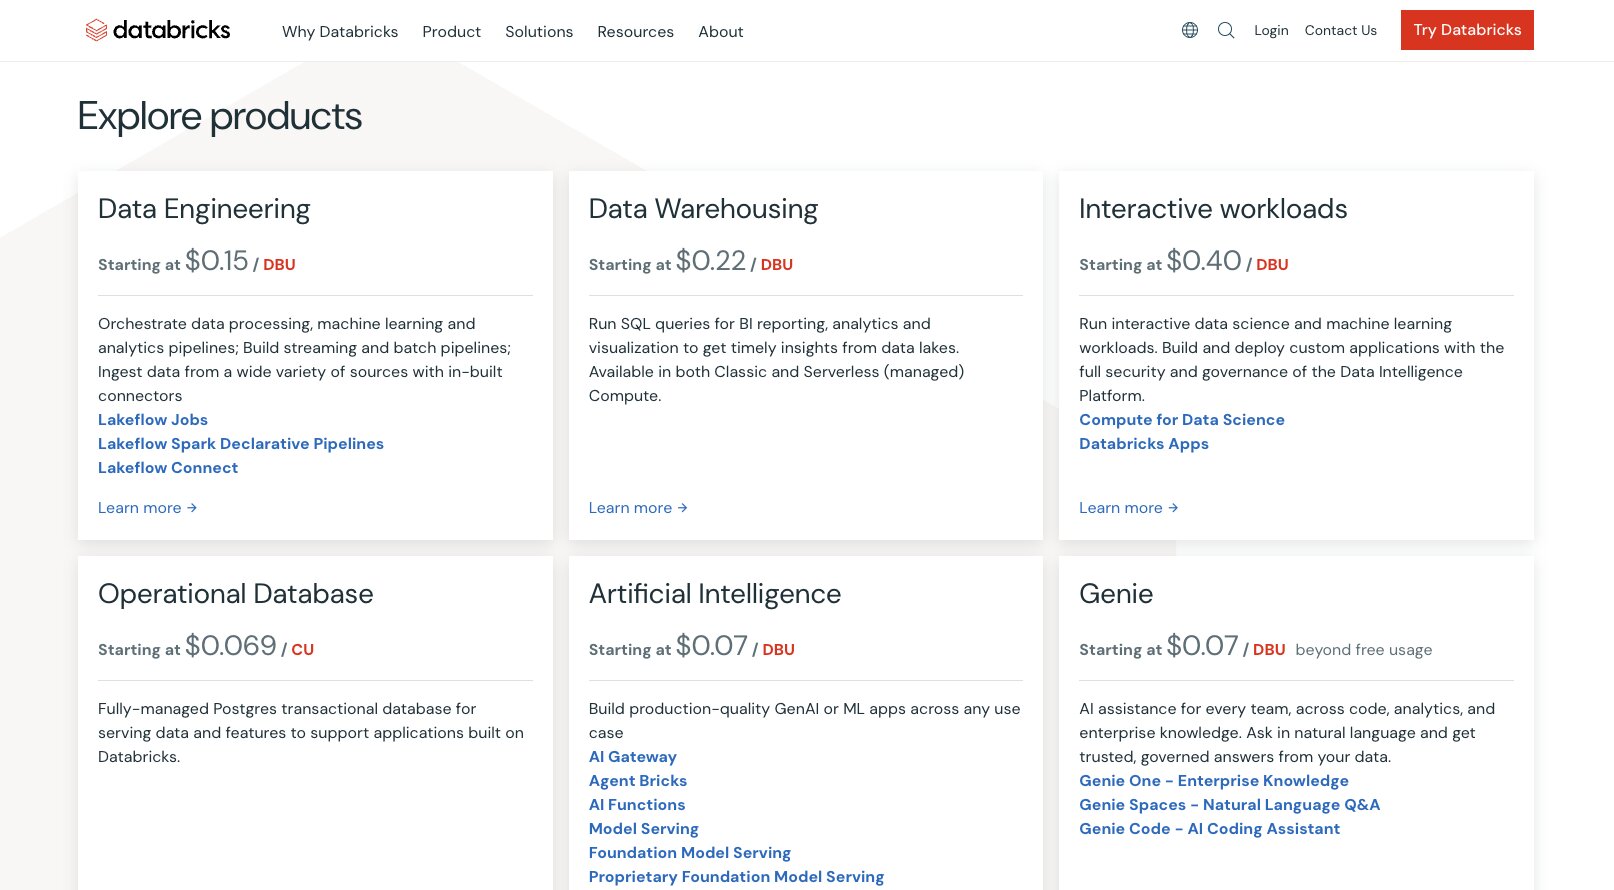
Task: Click the Databricks logo
Action: click(x=158, y=30)
